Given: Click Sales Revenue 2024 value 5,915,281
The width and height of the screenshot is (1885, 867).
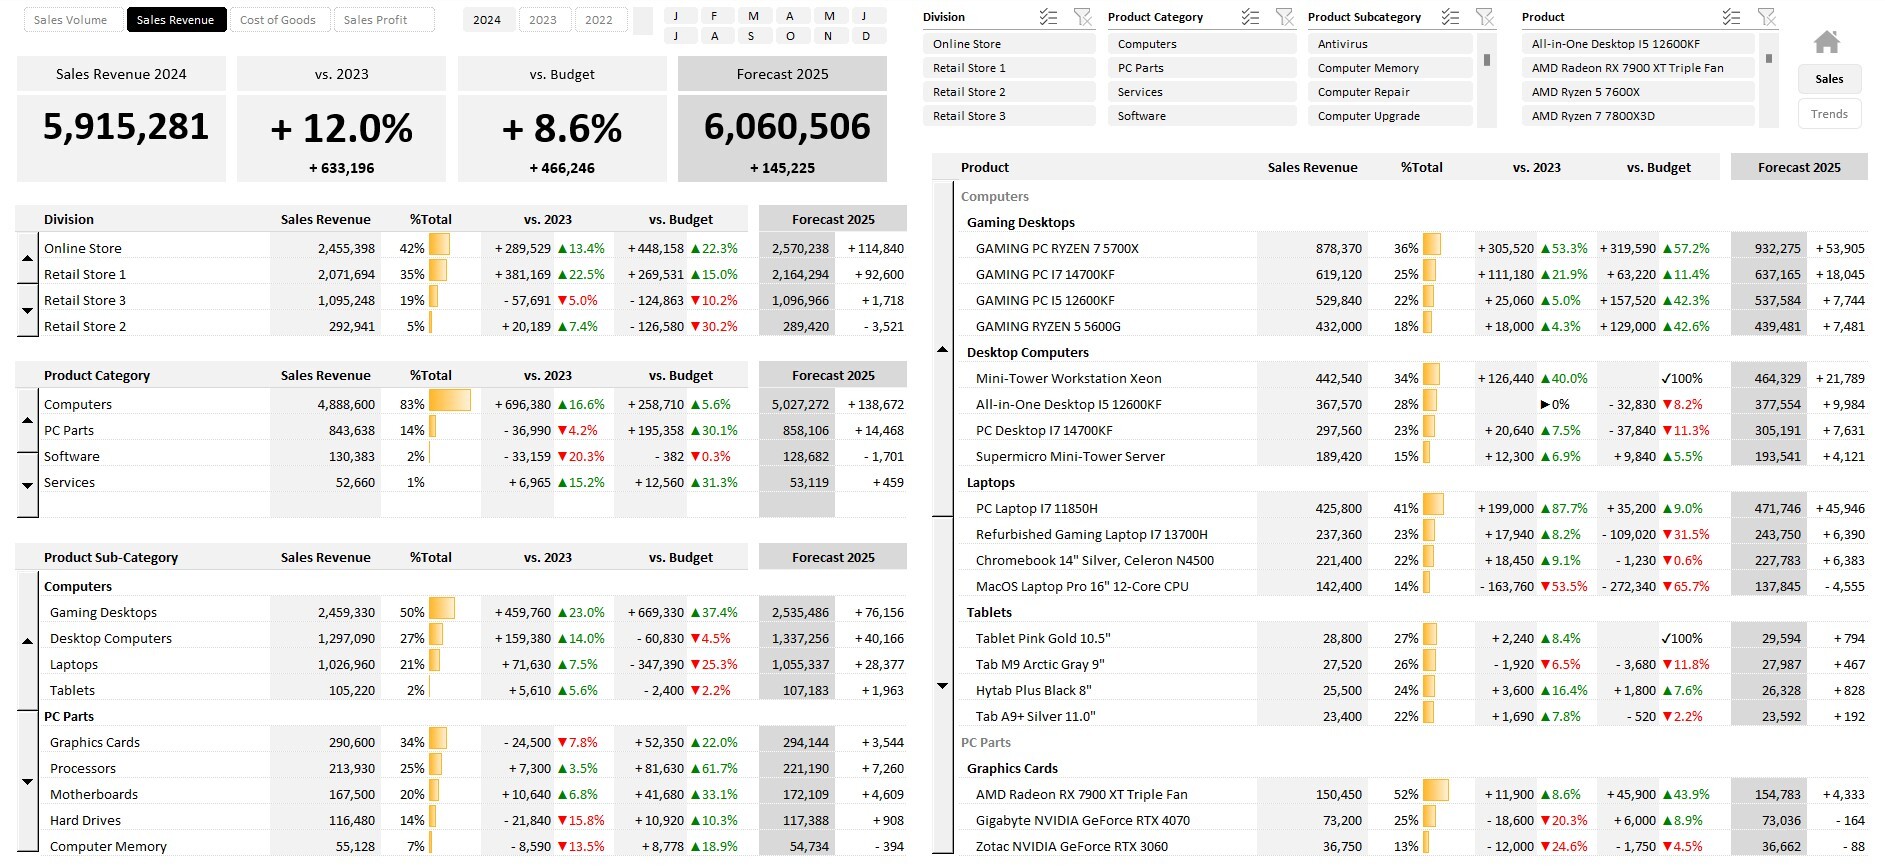Looking at the screenshot, I should coord(126,127).
